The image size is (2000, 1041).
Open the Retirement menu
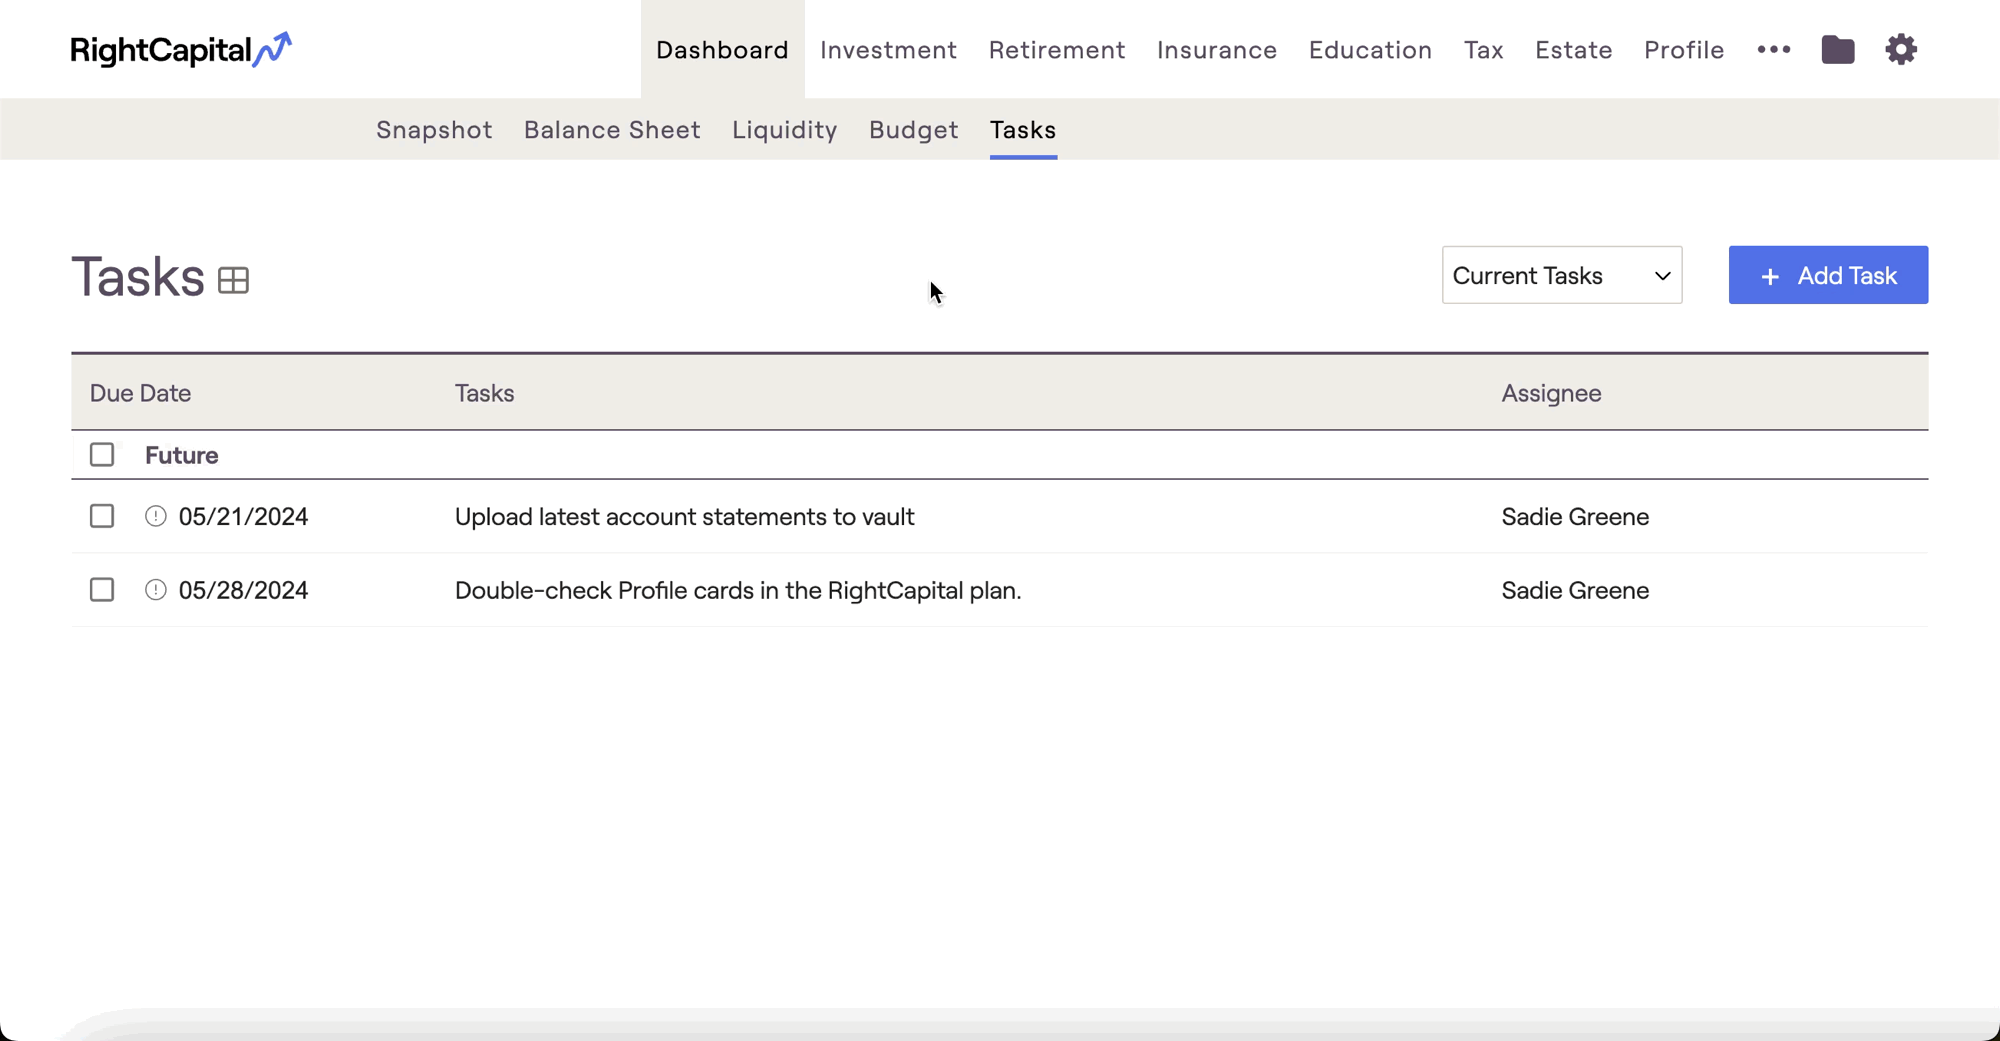[1056, 50]
